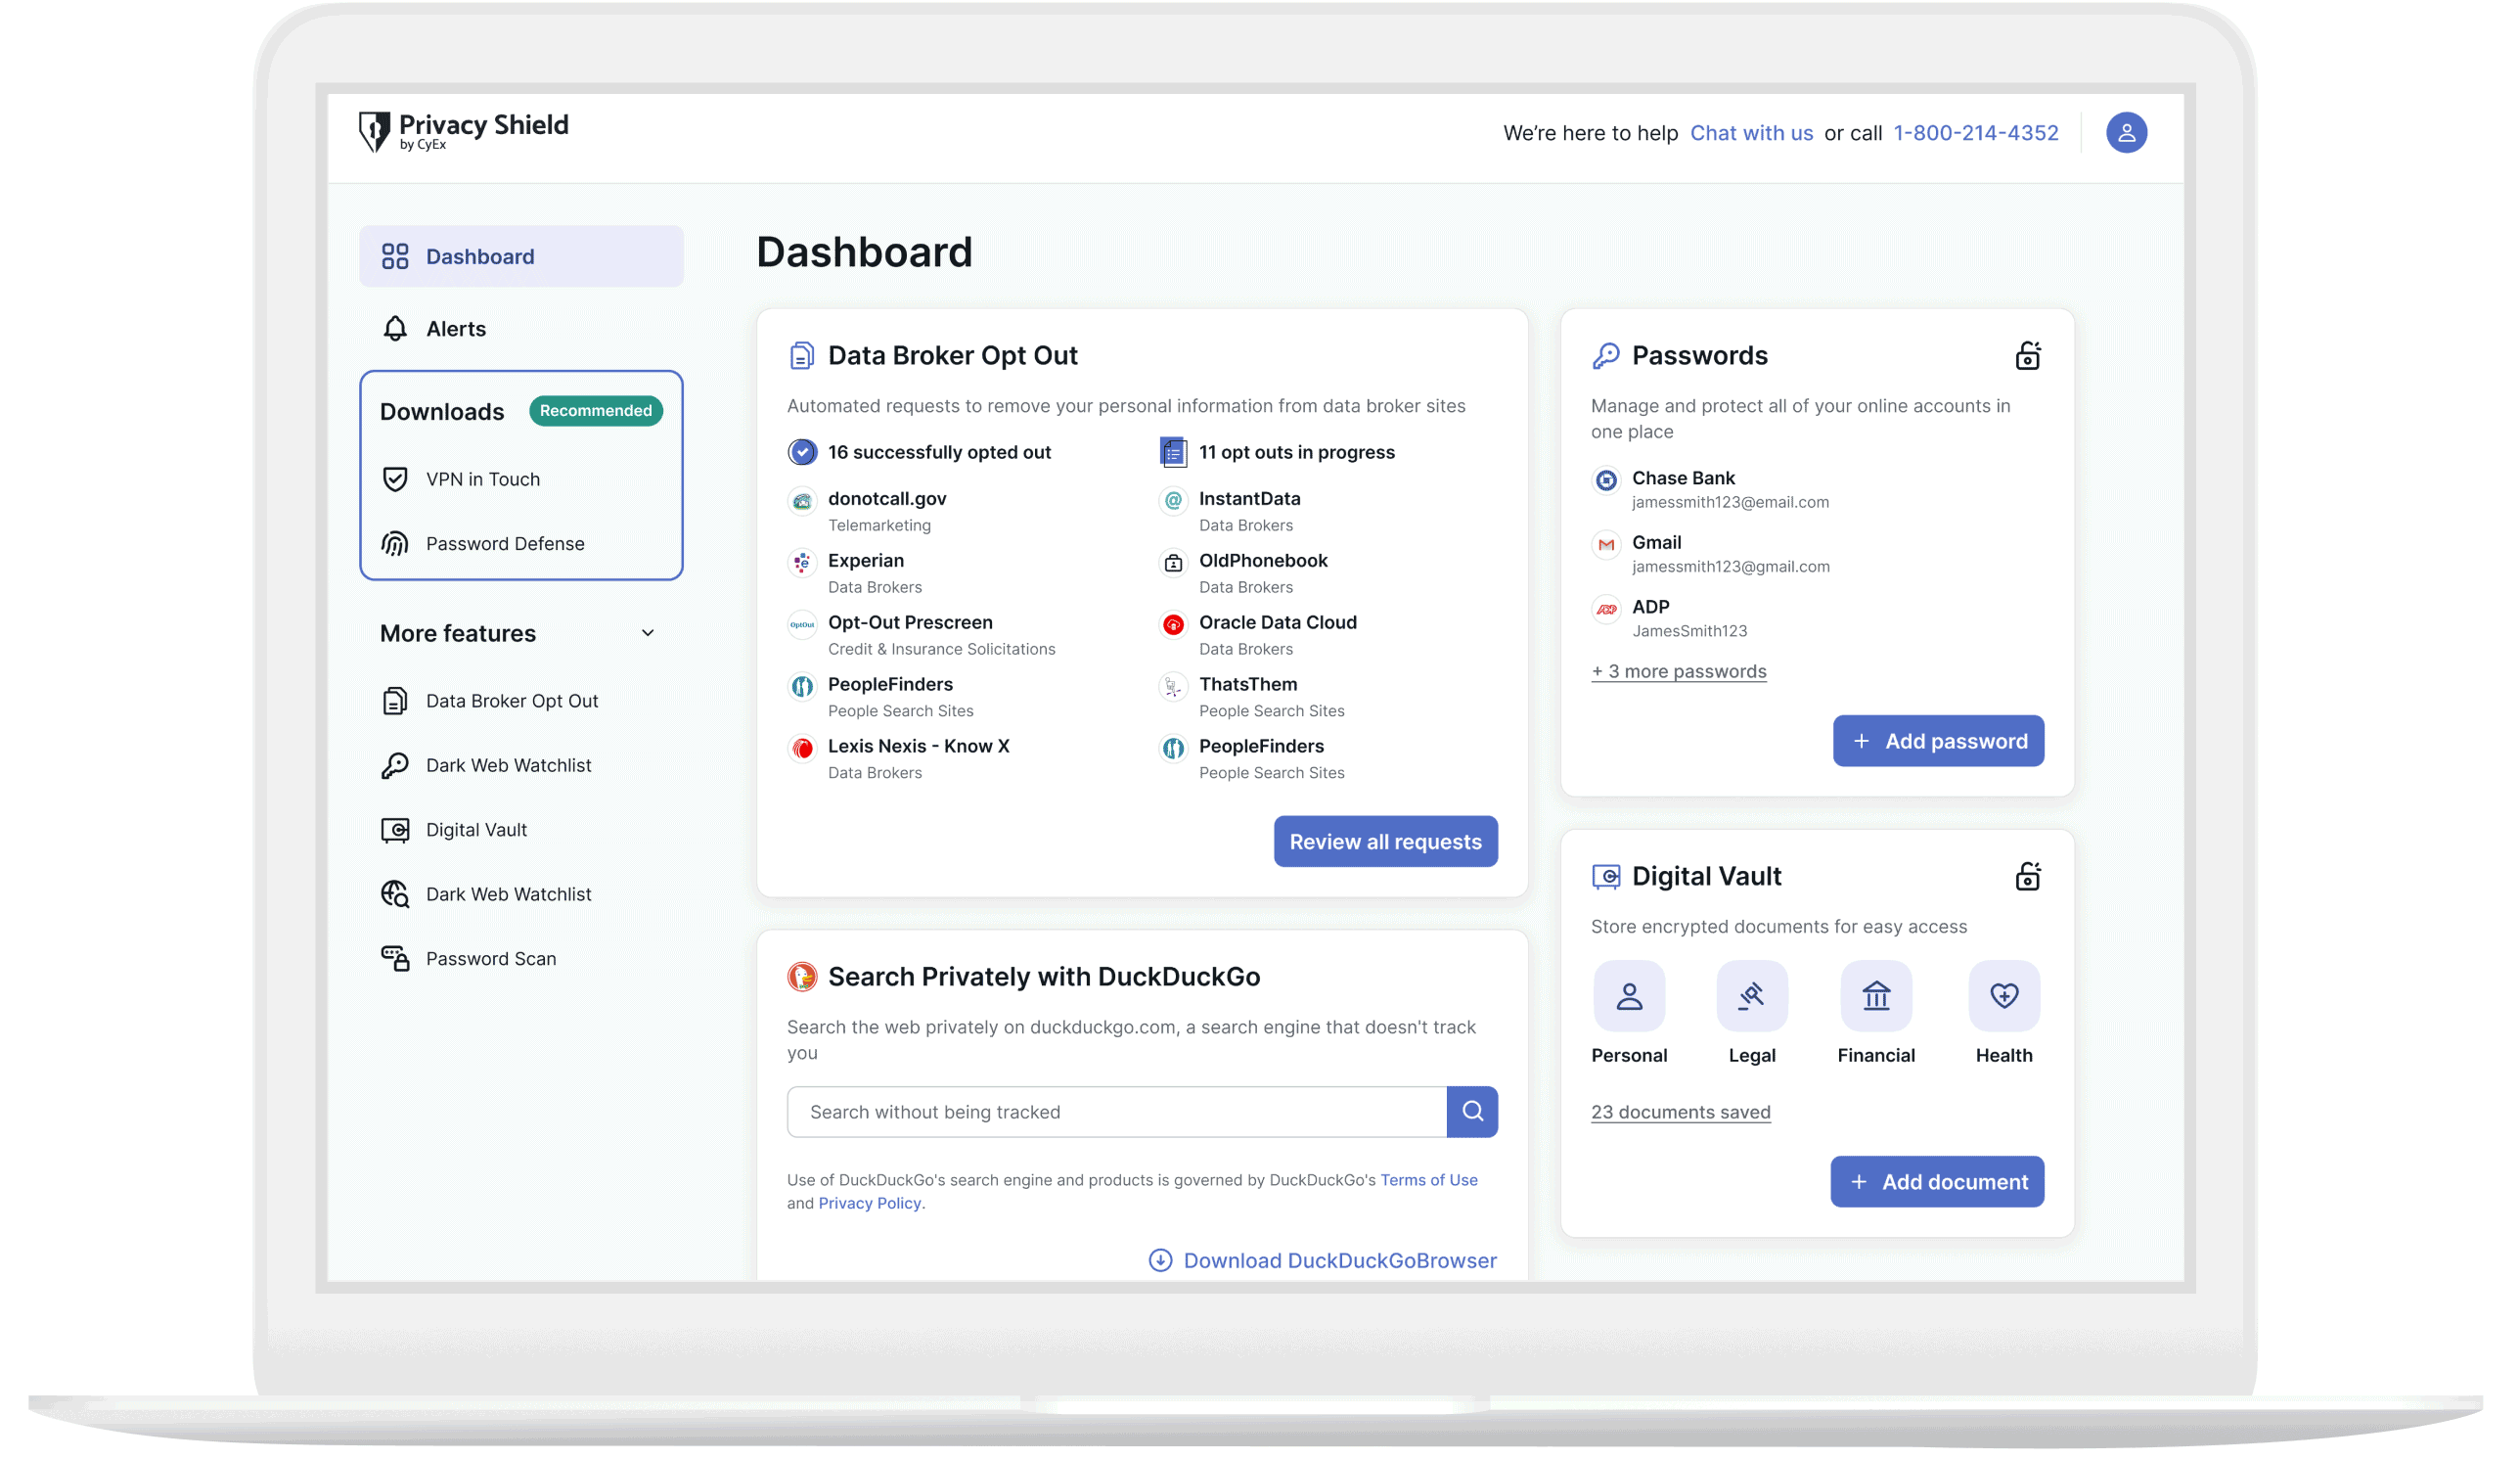The image size is (2520, 1460).
Task: Click the 11 opt outs in progress text
Action: [1297, 452]
